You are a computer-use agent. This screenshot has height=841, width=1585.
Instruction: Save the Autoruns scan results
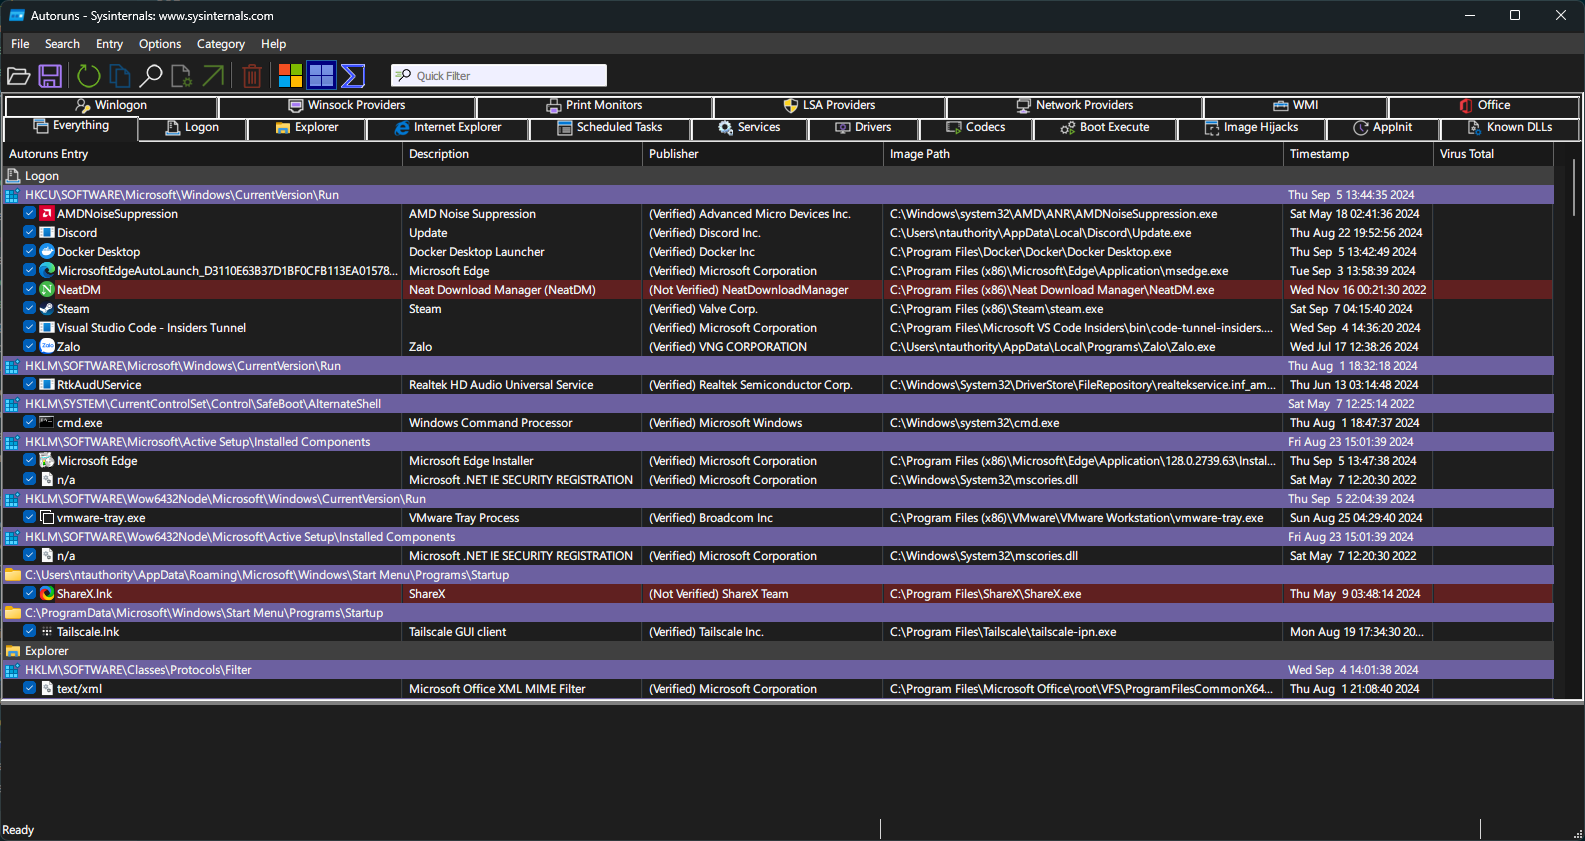point(50,76)
